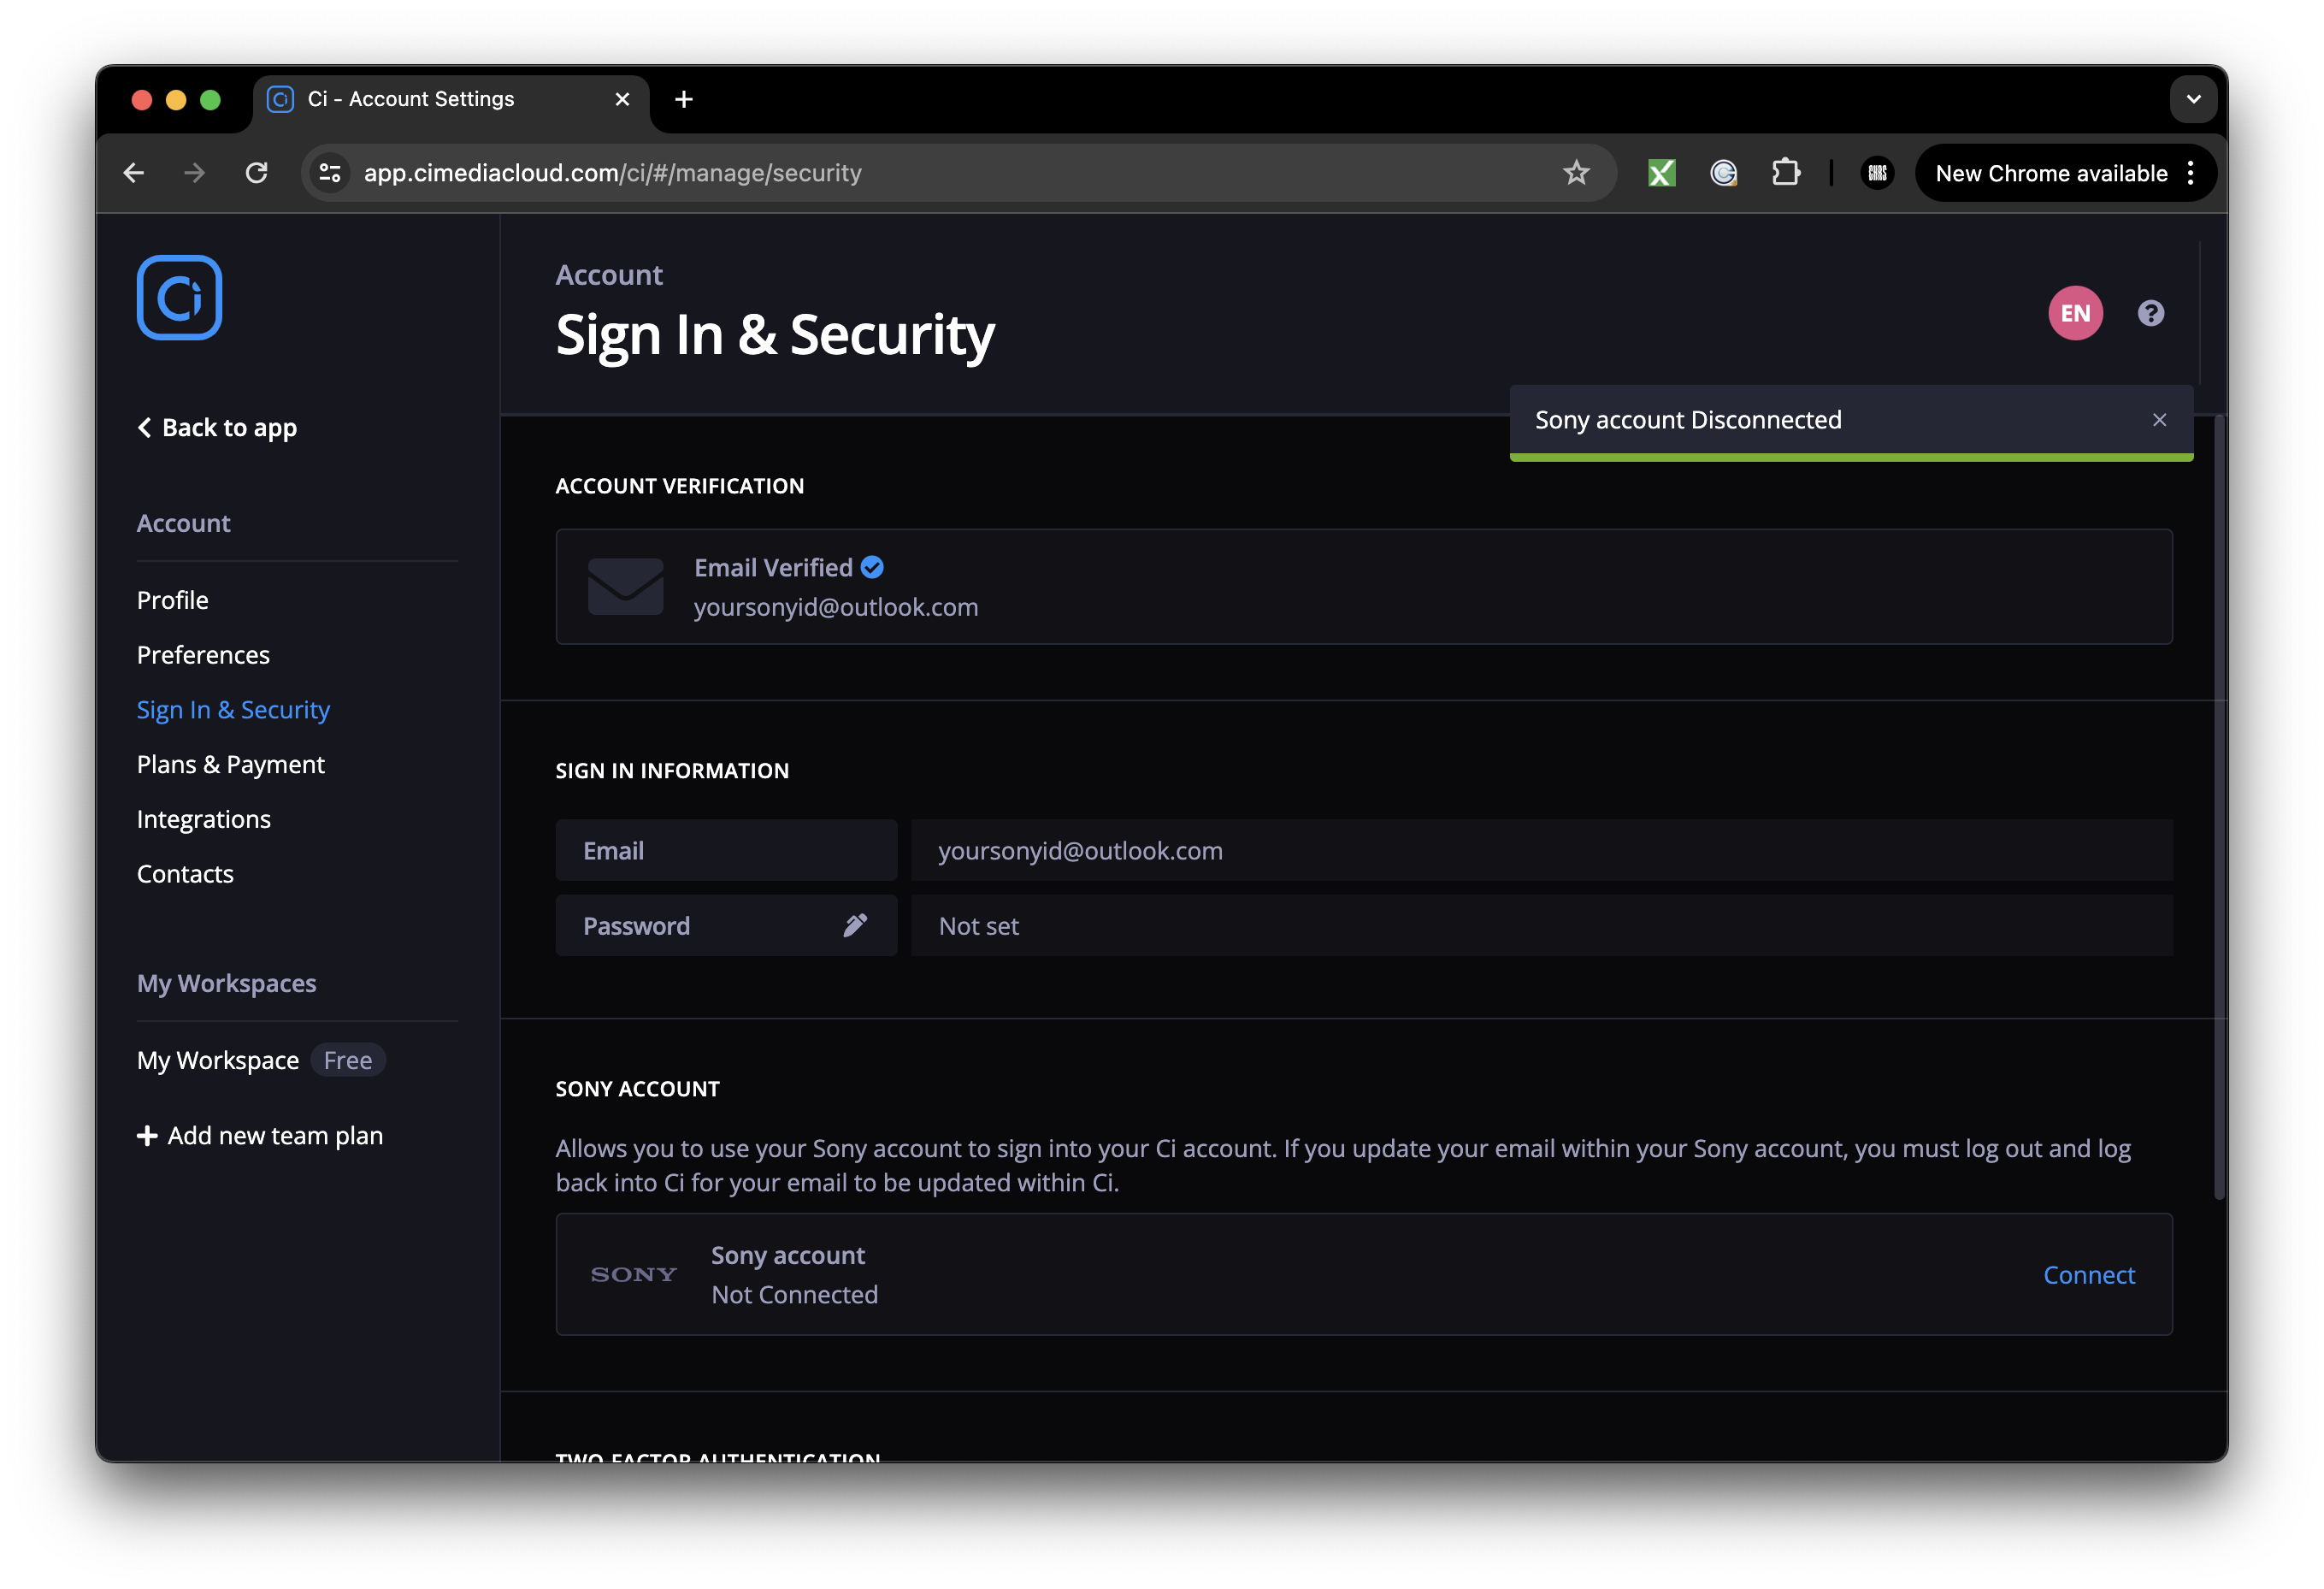Image resolution: width=2324 pixels, height=1589 pixels.
Task: Edit the password using the pencil icon
Action: pyautogui.click(x=856, y=925)
